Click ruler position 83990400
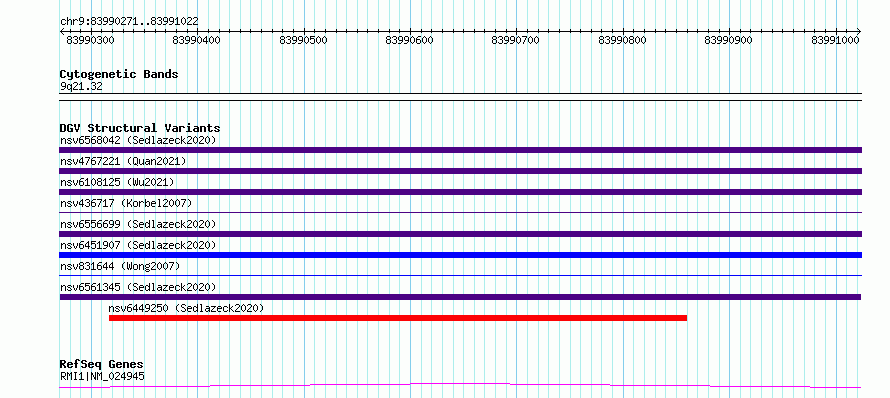Image resolution: width=890 pixels, height=398 pixels. tap(197, 40)
